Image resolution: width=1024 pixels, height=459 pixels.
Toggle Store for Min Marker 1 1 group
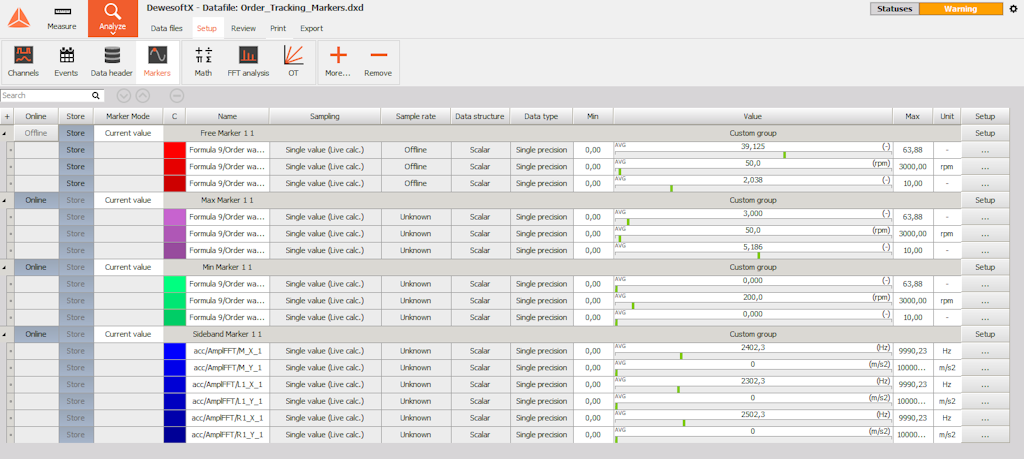(76, 267)
